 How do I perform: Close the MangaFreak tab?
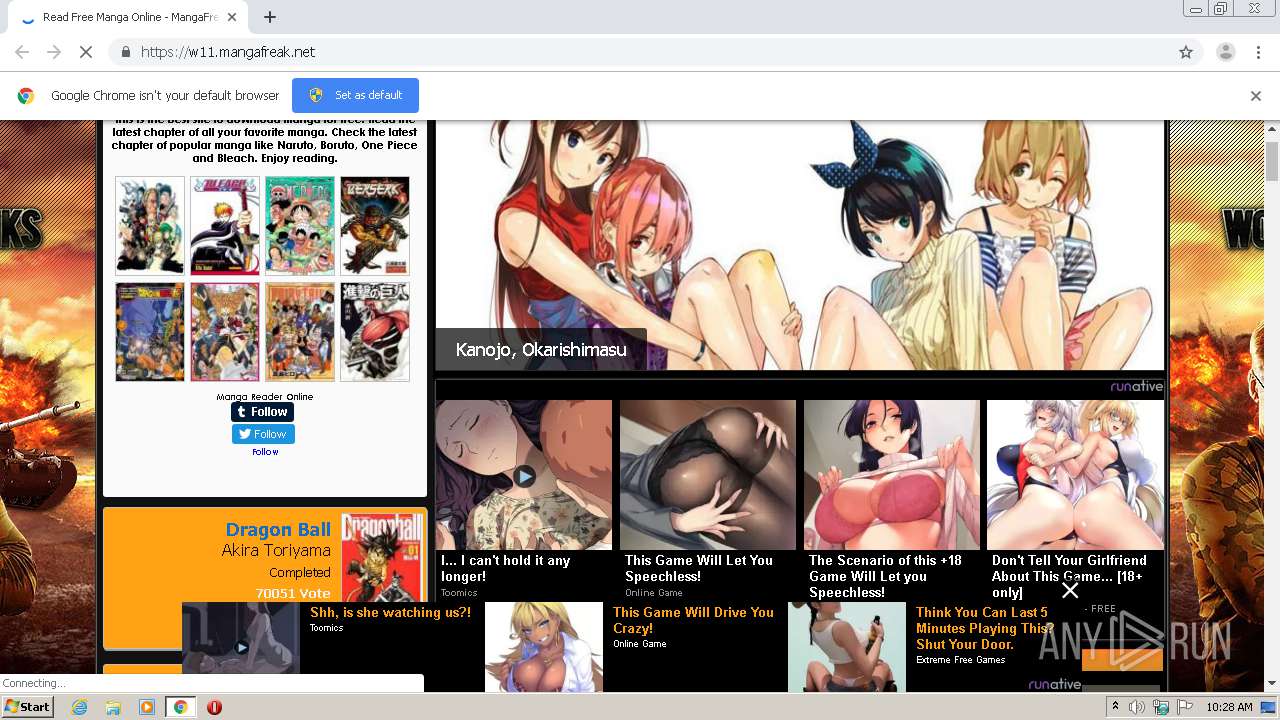tap(233, 18)
